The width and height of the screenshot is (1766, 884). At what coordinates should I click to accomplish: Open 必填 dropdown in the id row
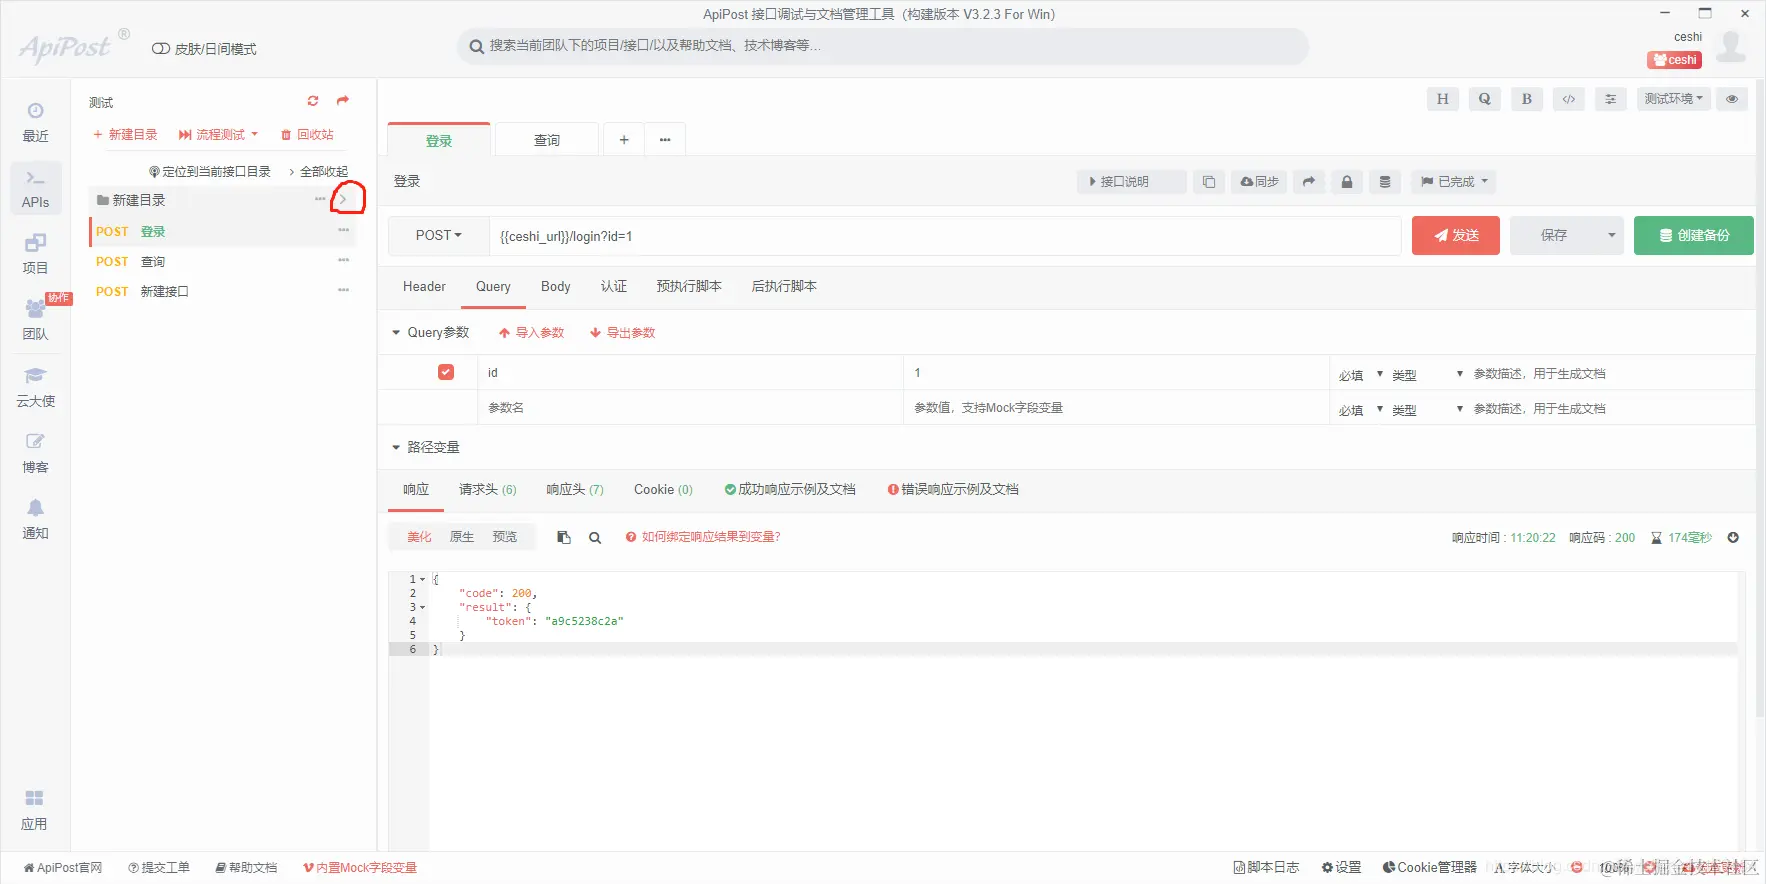(1361, 374)
